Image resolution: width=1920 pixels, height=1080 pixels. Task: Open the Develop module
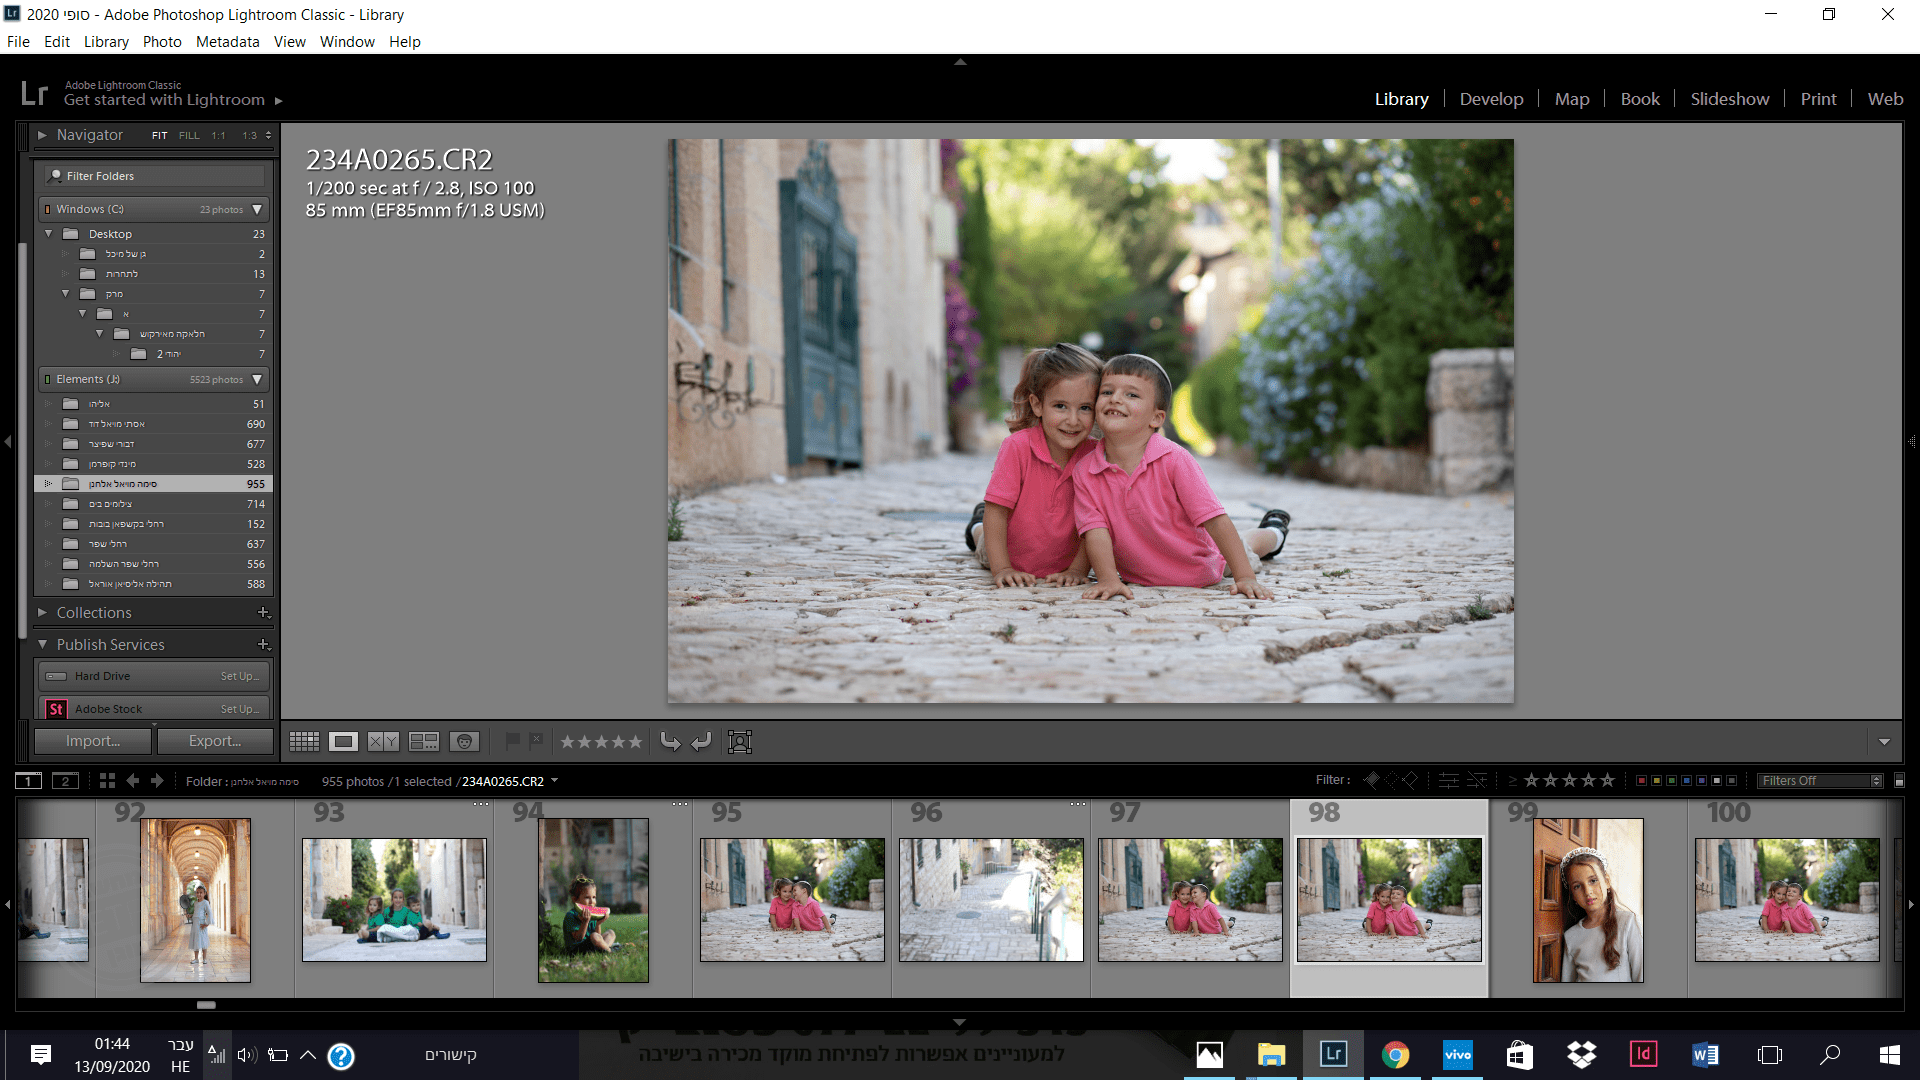click(x=1491, y=99)
